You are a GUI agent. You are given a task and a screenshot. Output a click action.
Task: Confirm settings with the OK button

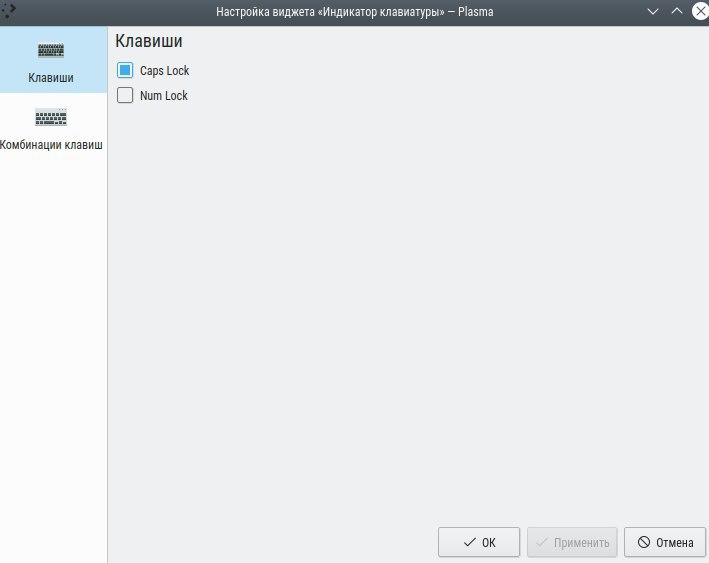(x=479, y=542)
